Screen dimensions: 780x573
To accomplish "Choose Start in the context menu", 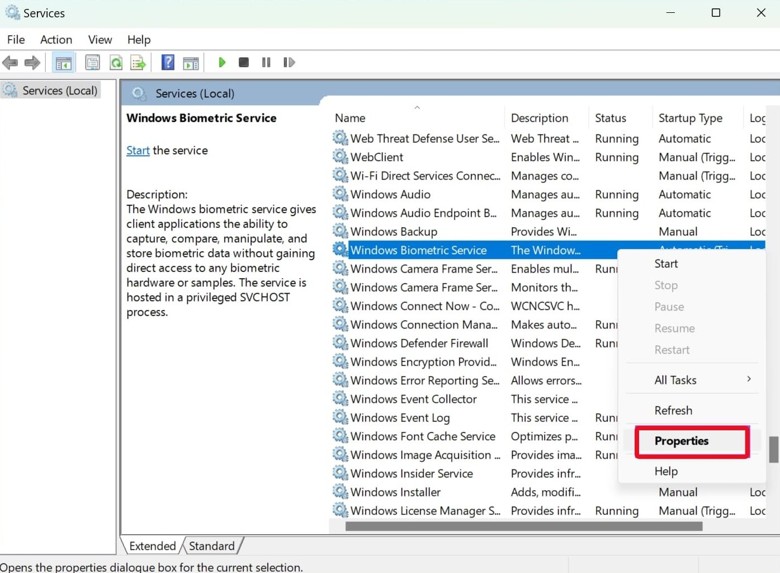I will point(666,264).
